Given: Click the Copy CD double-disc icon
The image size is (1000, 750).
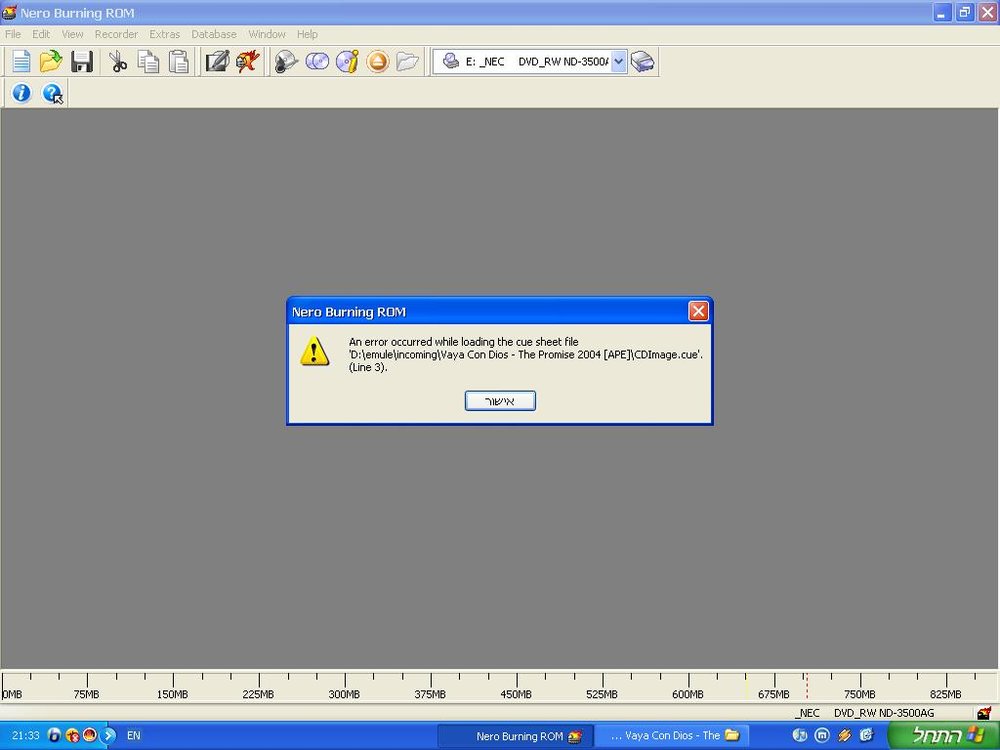Looking at the screenshot, I should 317,62.
